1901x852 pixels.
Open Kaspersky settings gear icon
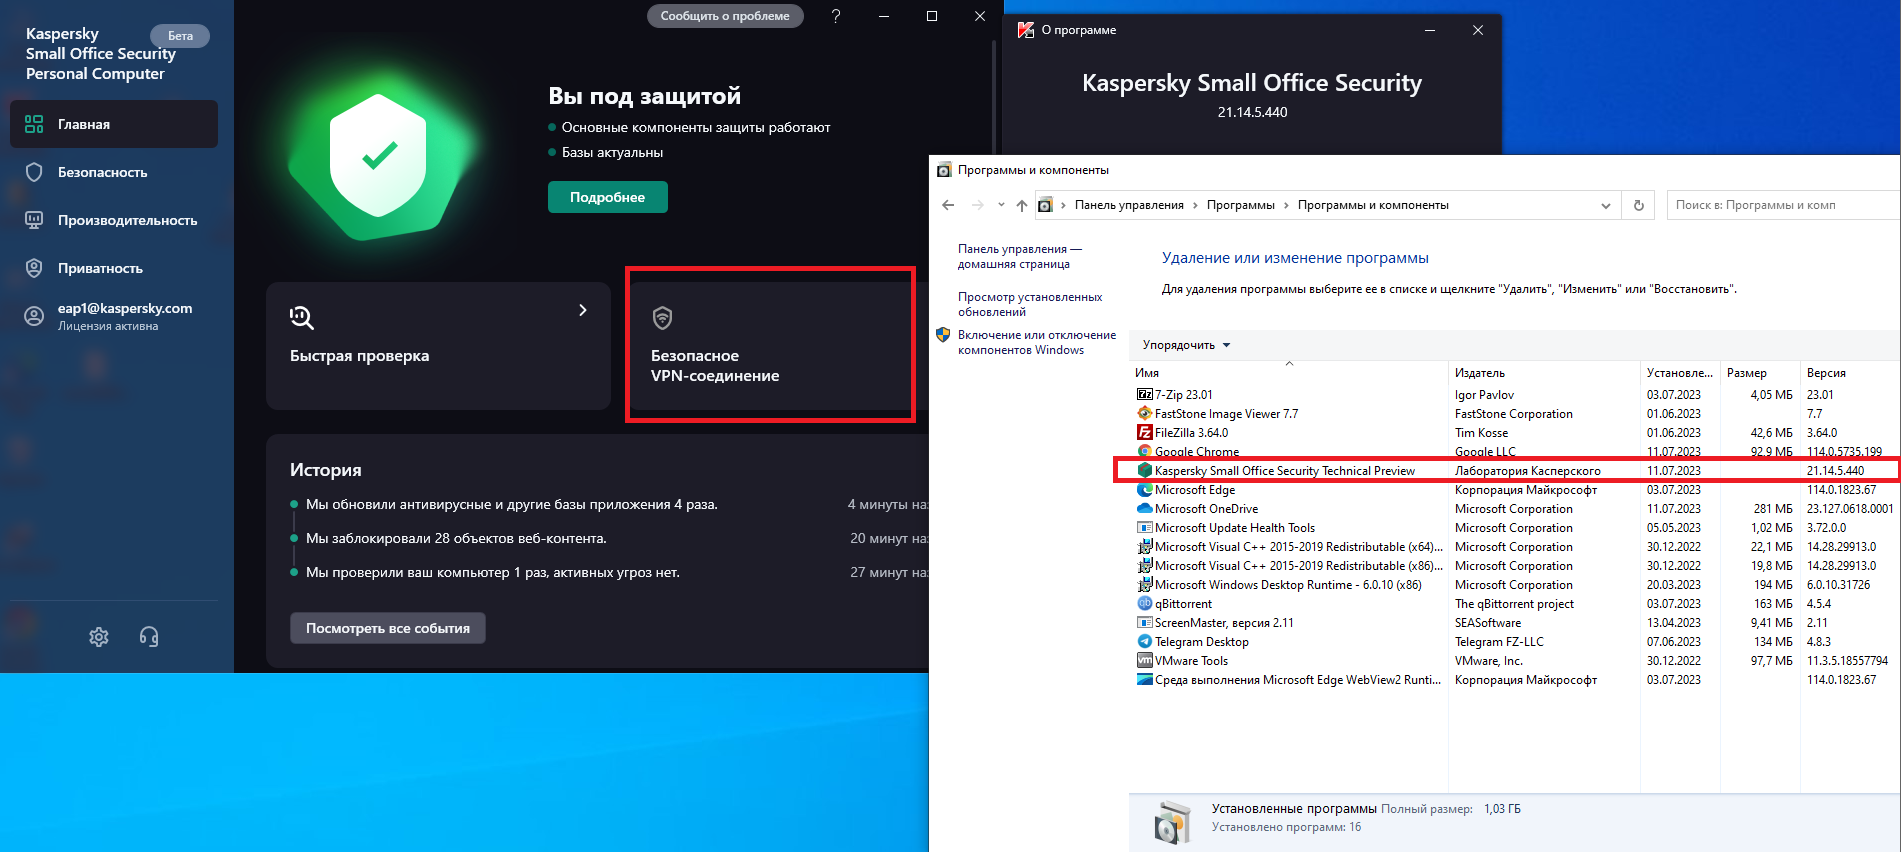click(99, 637)
